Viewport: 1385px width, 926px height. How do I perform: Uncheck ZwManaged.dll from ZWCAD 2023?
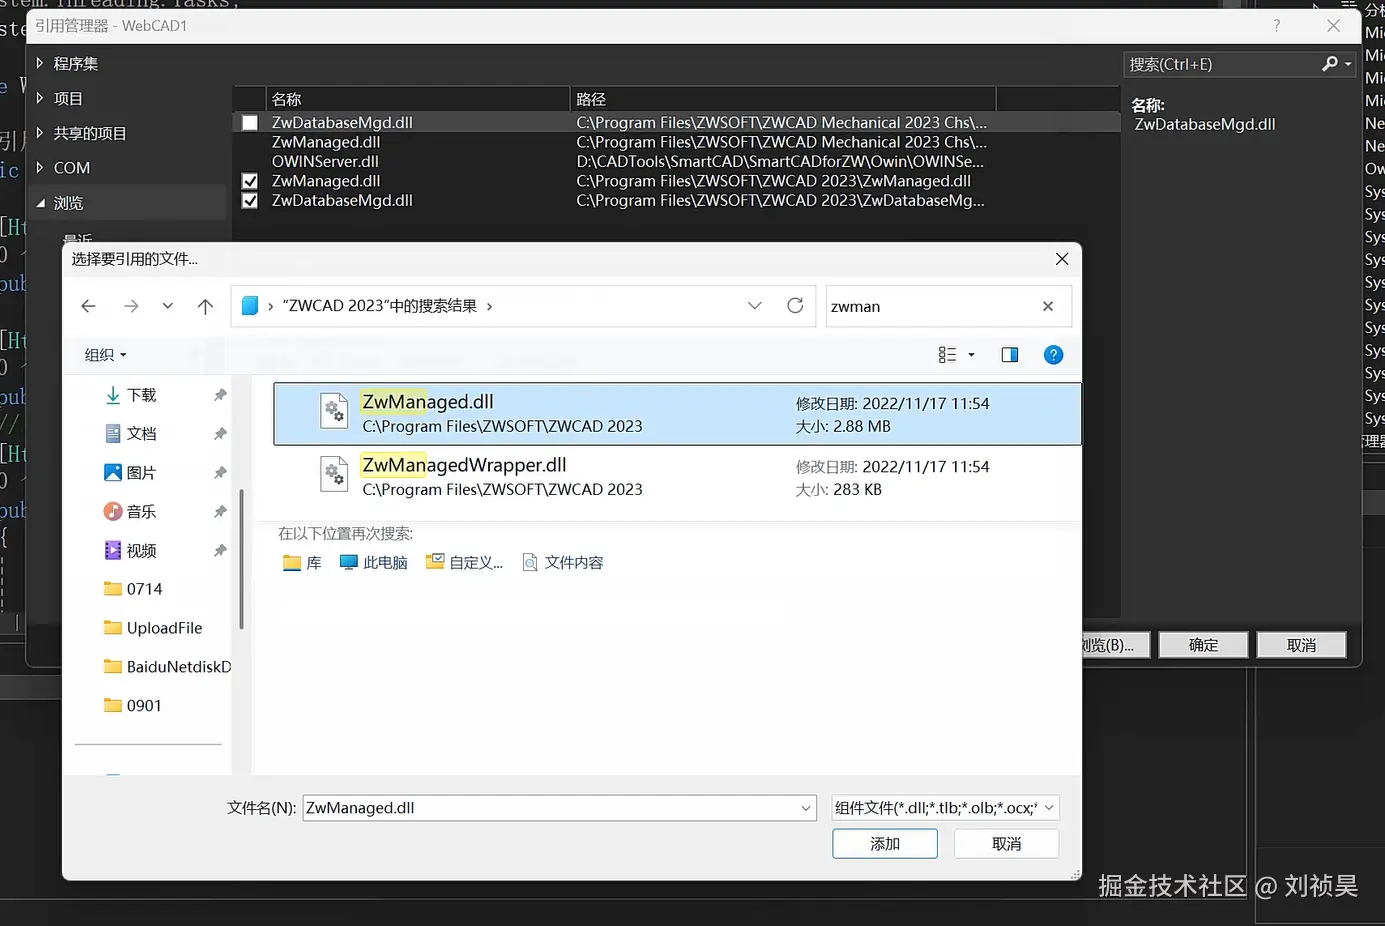coord(250,181)
